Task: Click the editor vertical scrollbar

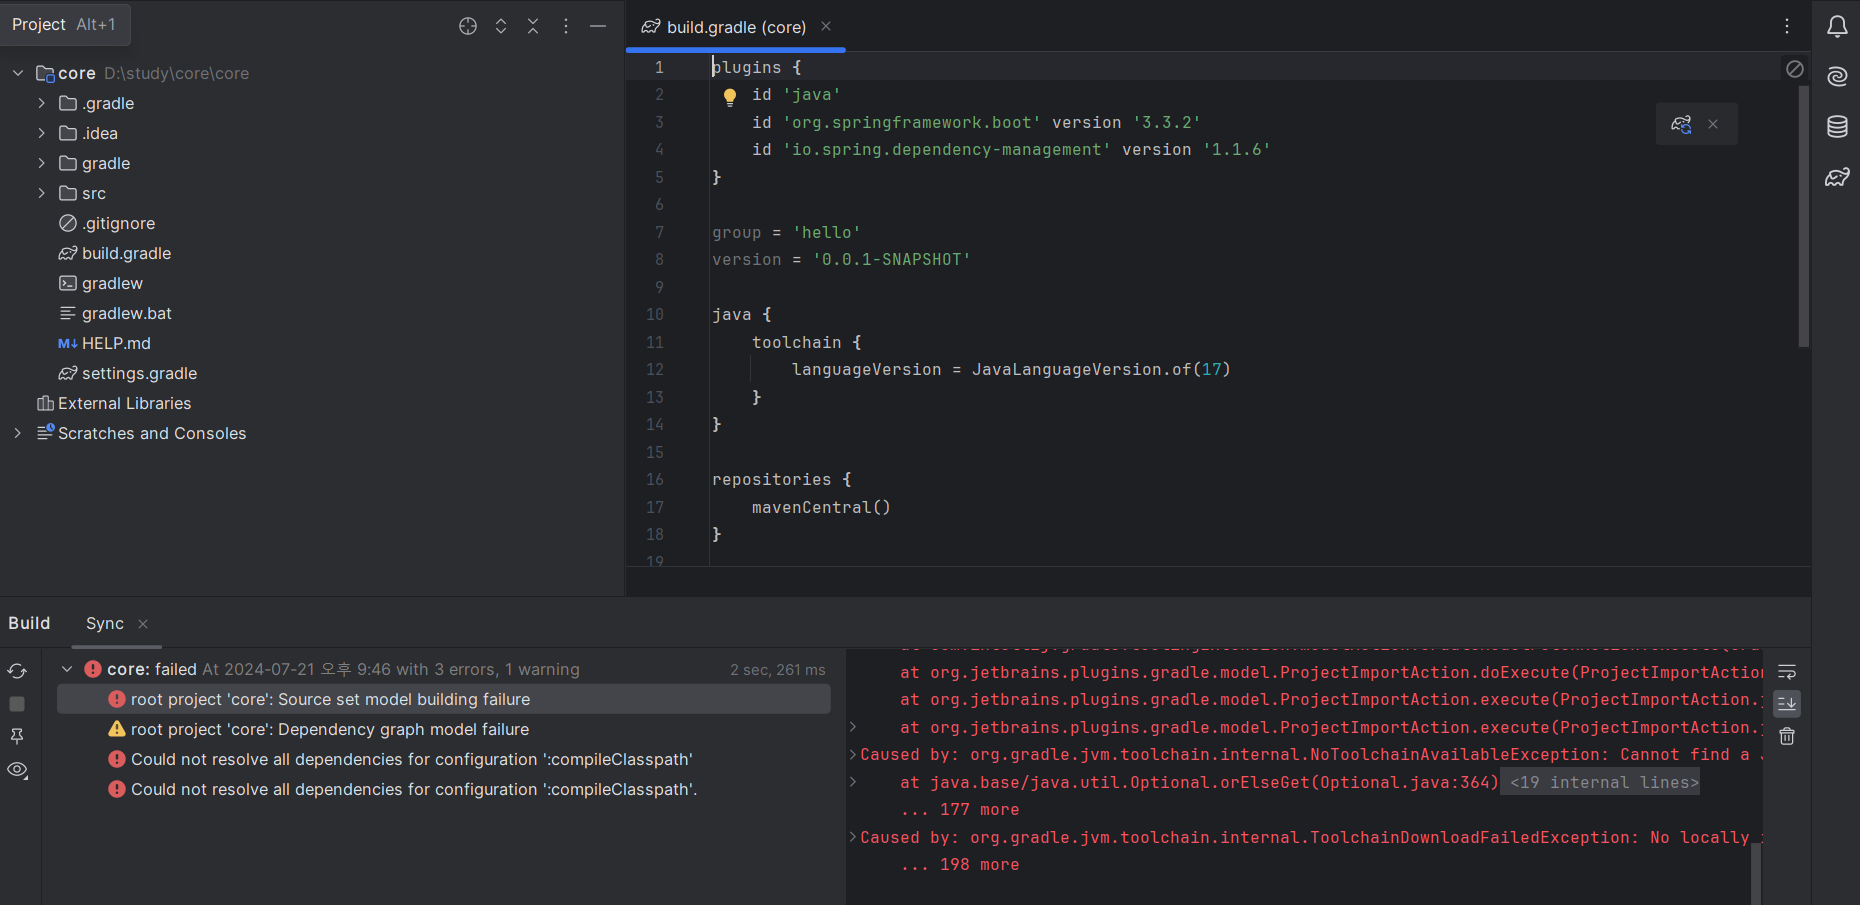Action: [1804, 215]
